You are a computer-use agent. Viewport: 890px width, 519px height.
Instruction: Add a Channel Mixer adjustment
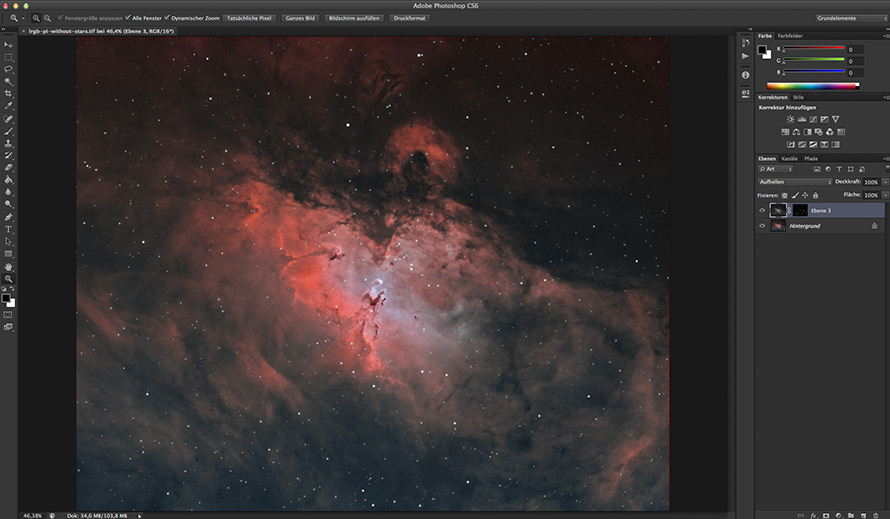(829, 132)
